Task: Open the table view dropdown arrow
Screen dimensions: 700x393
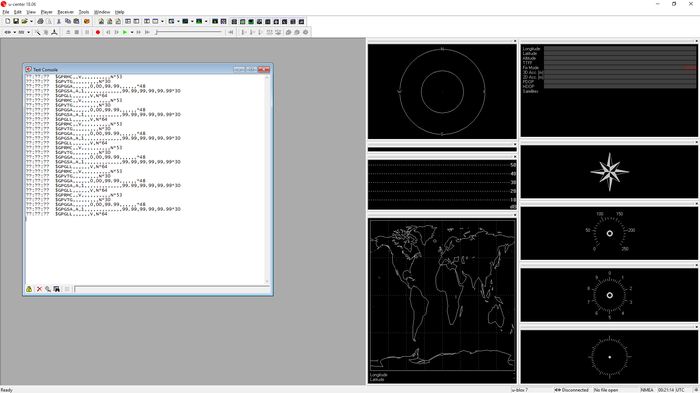Action: 162,21
